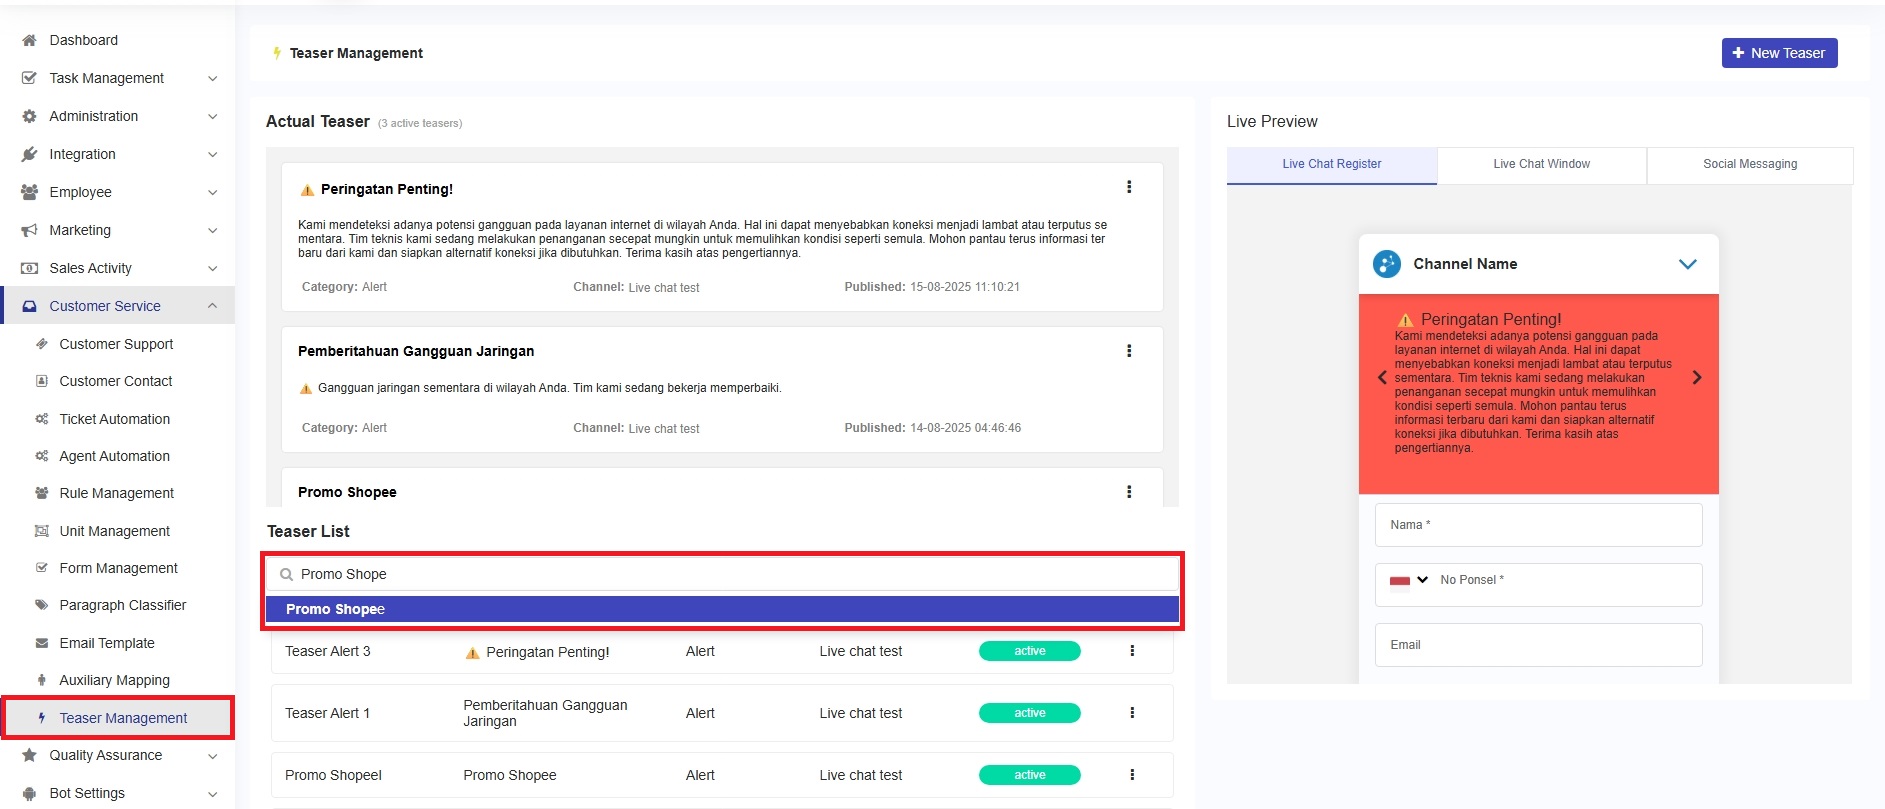
Task: Click the Nama input field
Action: [1538, 525]
